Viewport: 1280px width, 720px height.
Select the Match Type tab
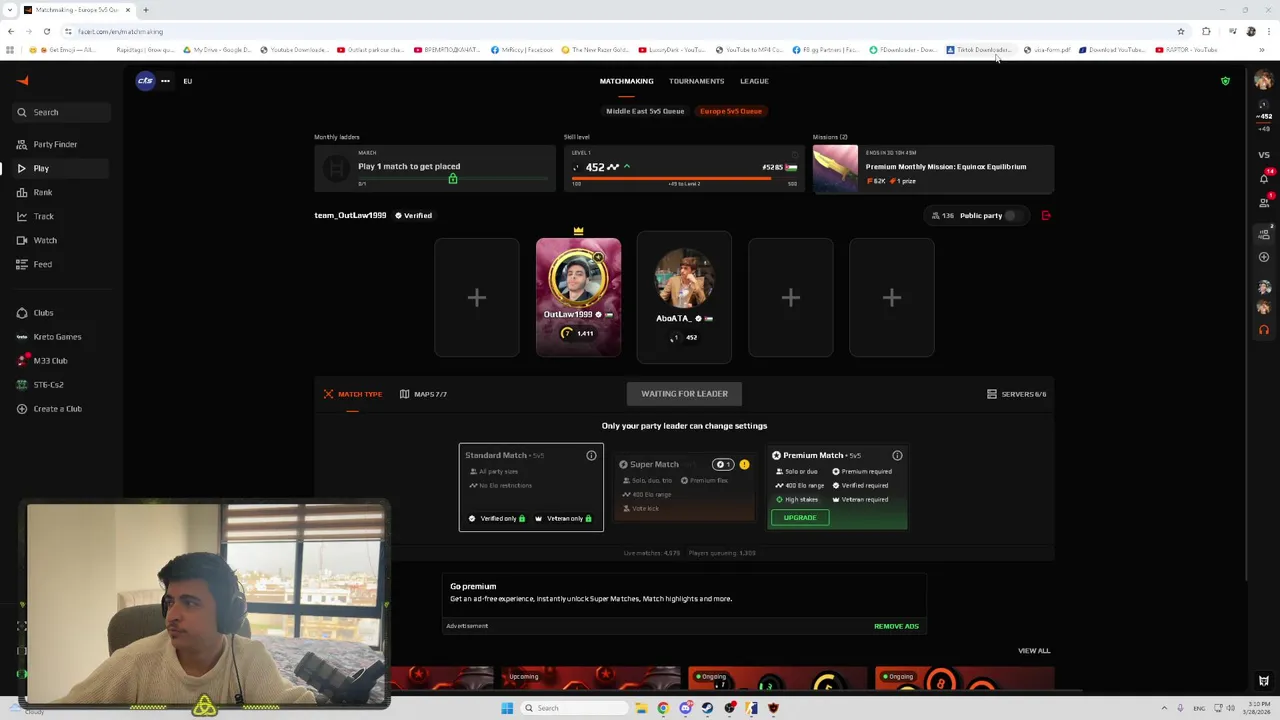[x=352, y=394]
